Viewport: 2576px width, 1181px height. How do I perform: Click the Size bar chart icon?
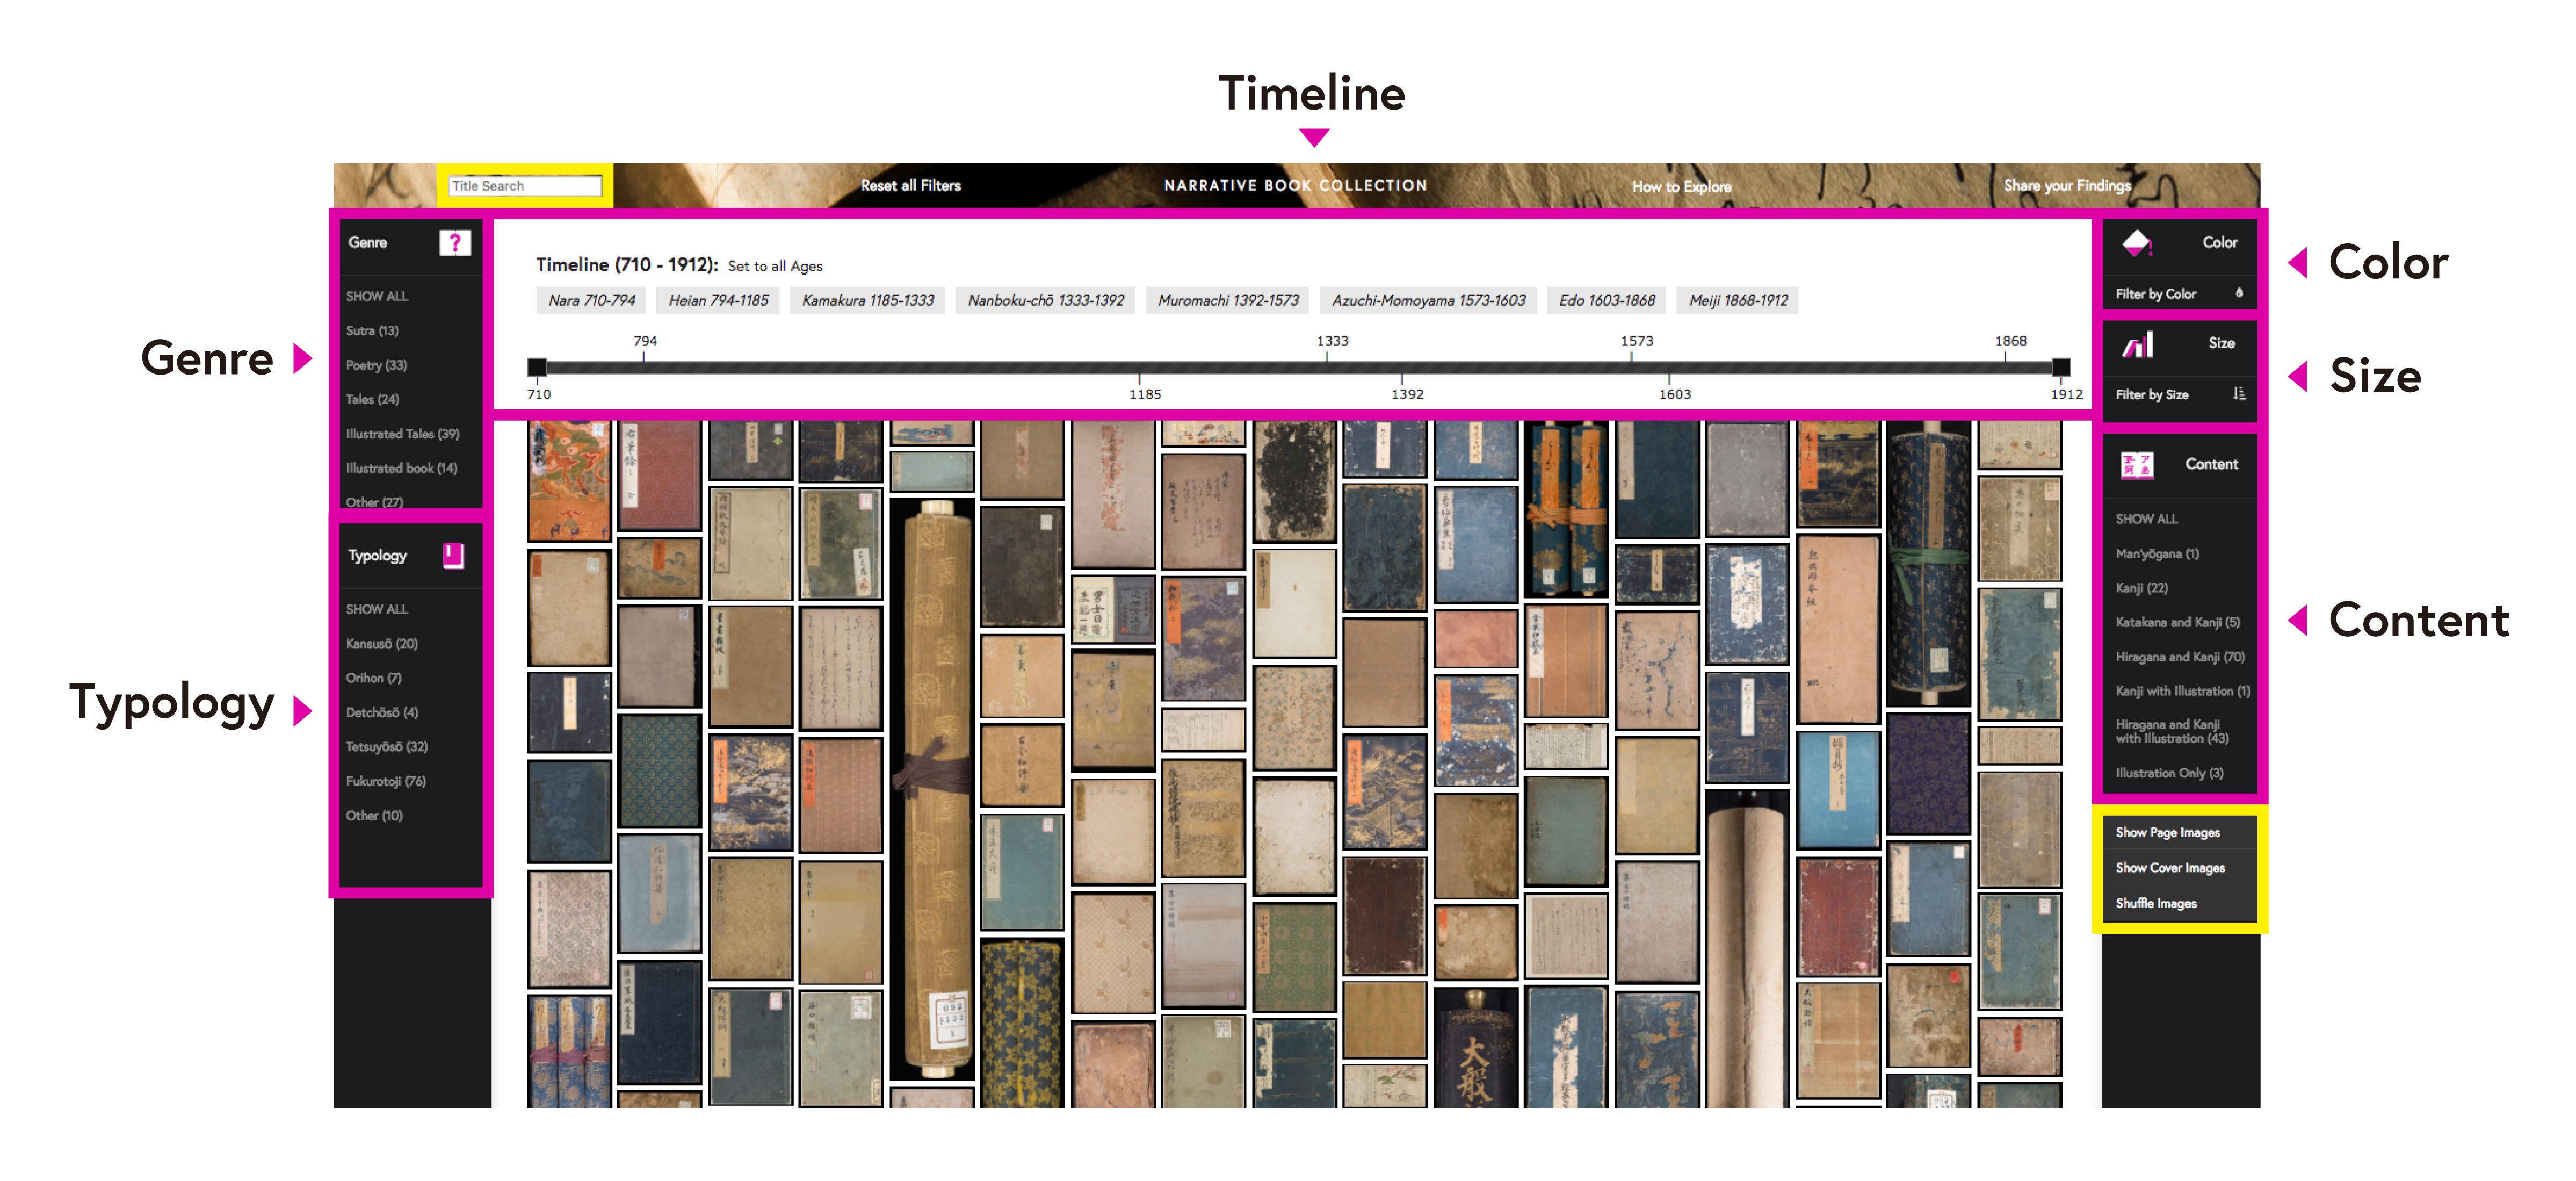click(2138, 344)
